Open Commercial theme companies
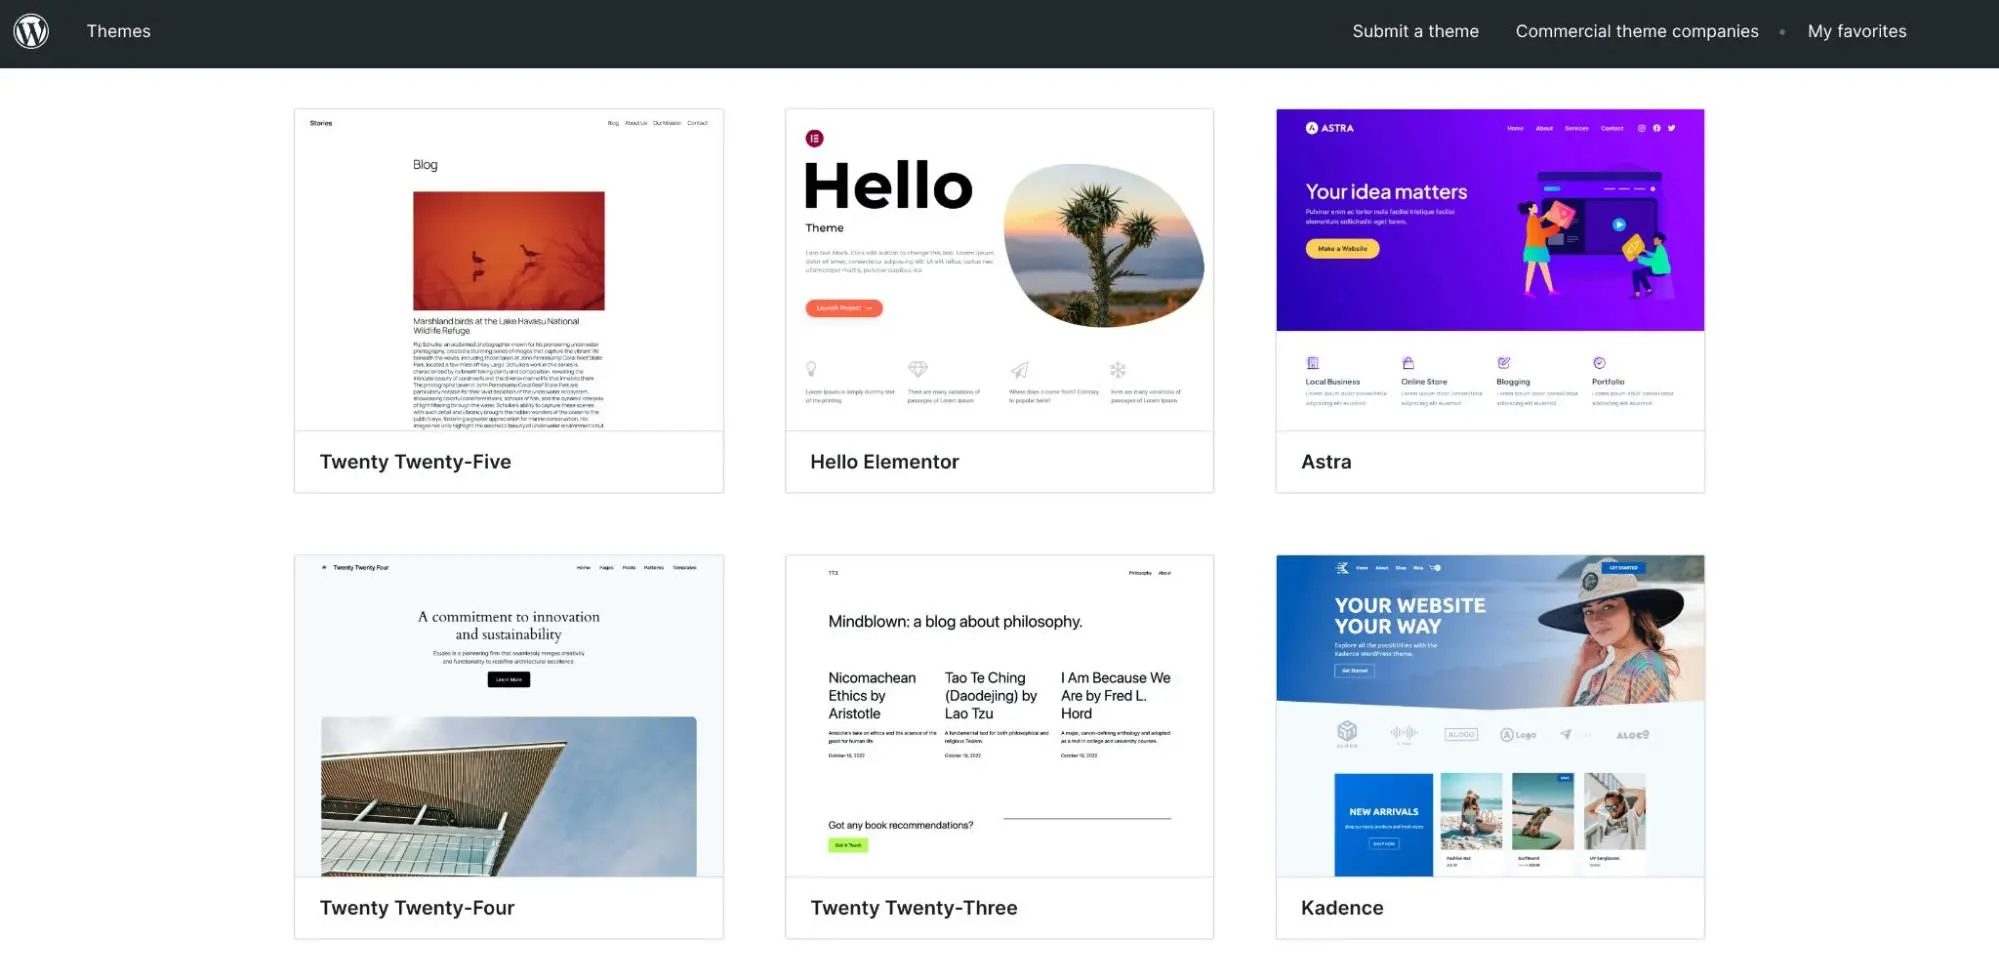Image resolution: width=1999 pixels, height=954 pixels. point(1637,31)
